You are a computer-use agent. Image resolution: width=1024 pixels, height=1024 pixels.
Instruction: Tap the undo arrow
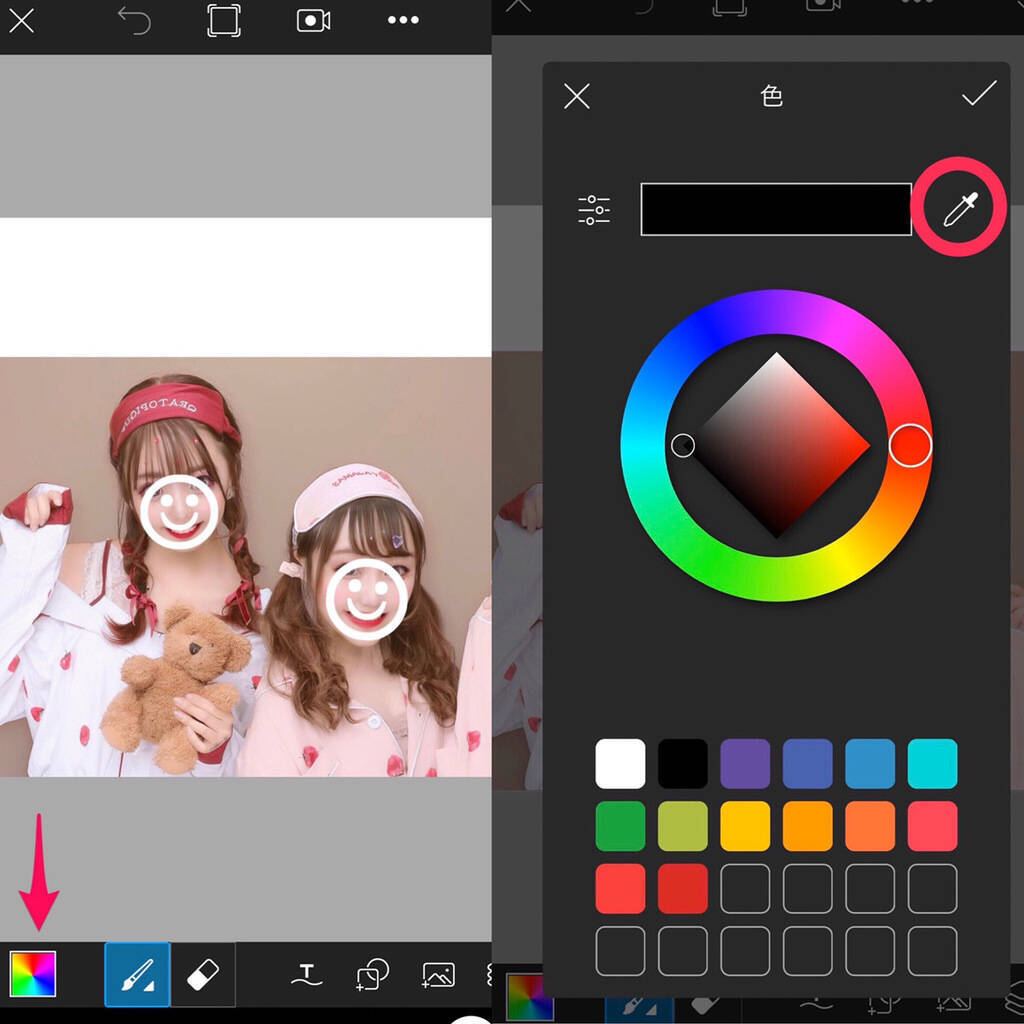pos(134,21)
